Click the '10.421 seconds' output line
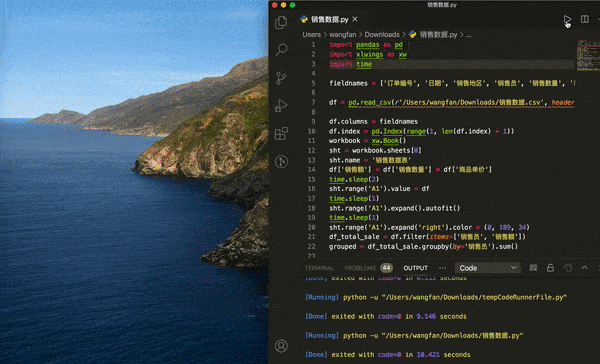The width and height of the screenshot is (600, 364). [x=388, y=354]
